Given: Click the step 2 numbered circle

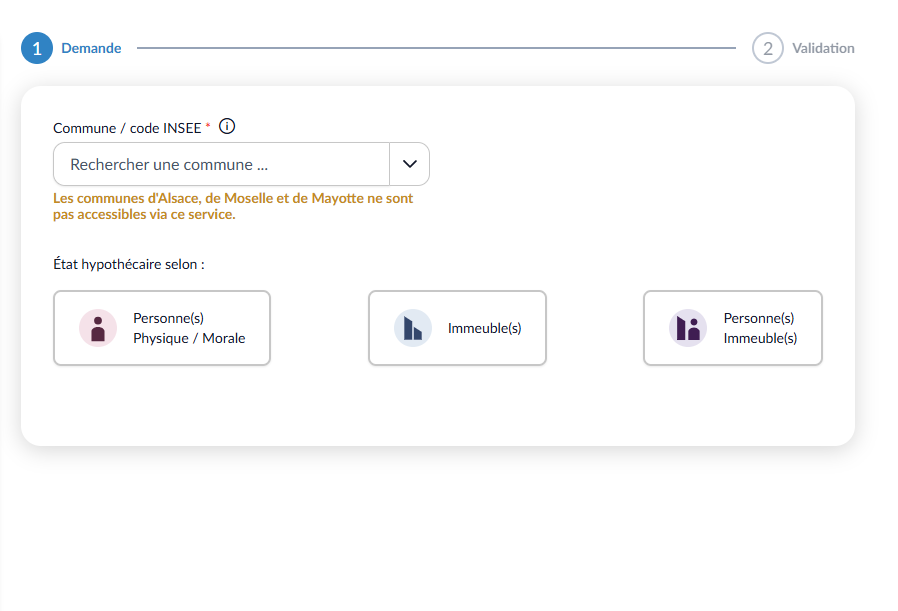Looking at the screenshot, I should (767, 48).
